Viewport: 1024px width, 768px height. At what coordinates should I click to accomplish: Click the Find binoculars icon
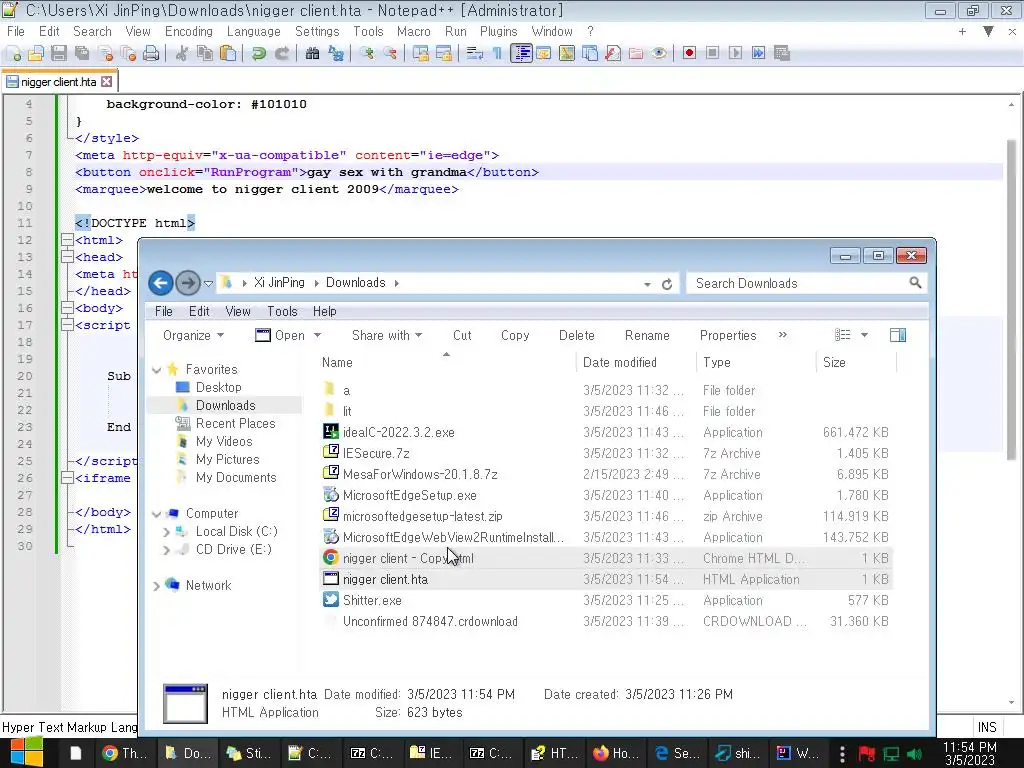(x=313, y=54)
